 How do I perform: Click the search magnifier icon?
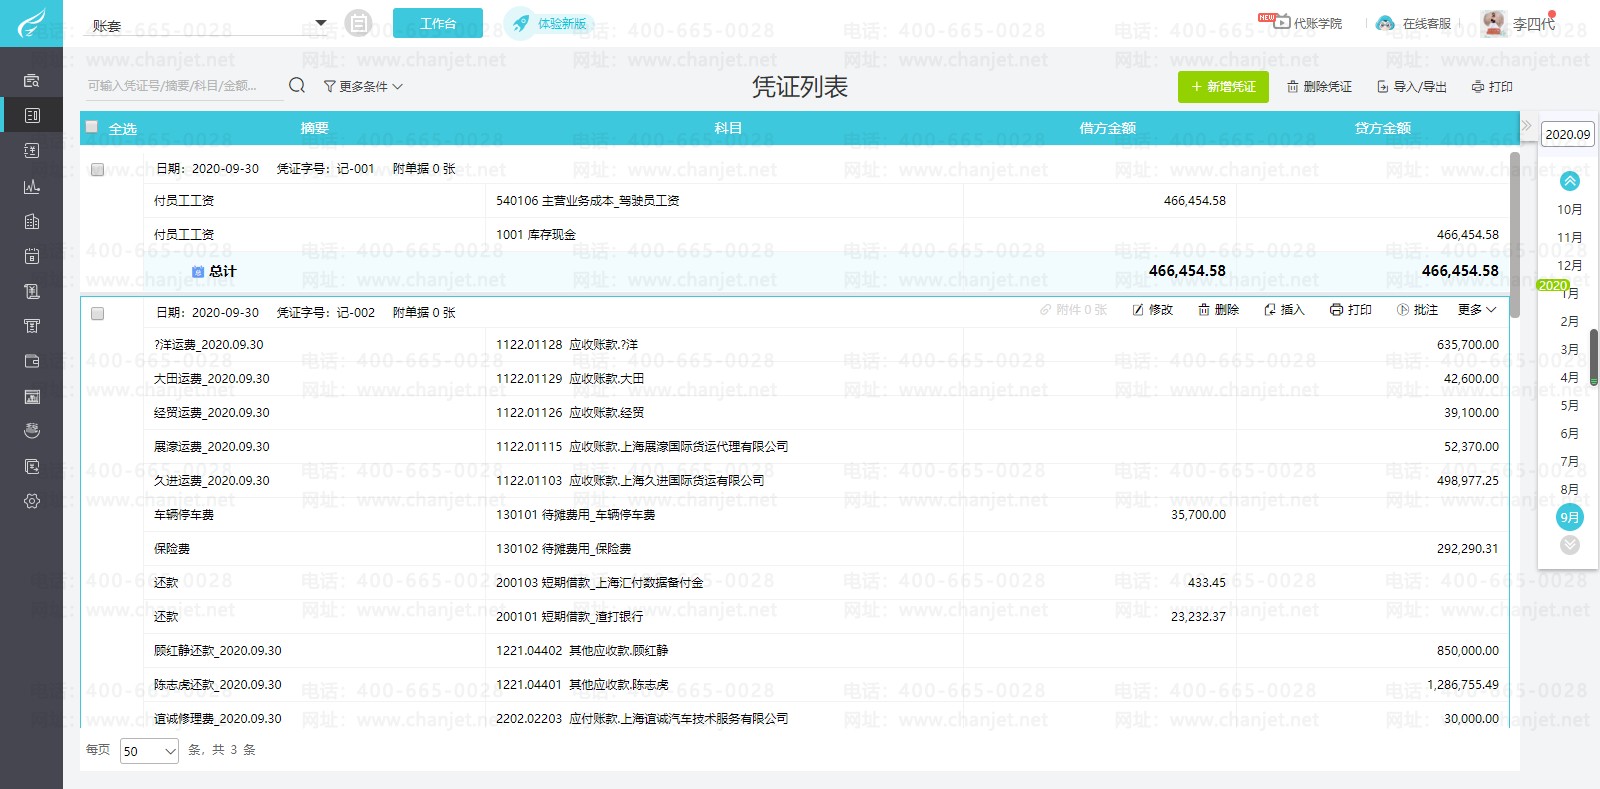point(297,86)
